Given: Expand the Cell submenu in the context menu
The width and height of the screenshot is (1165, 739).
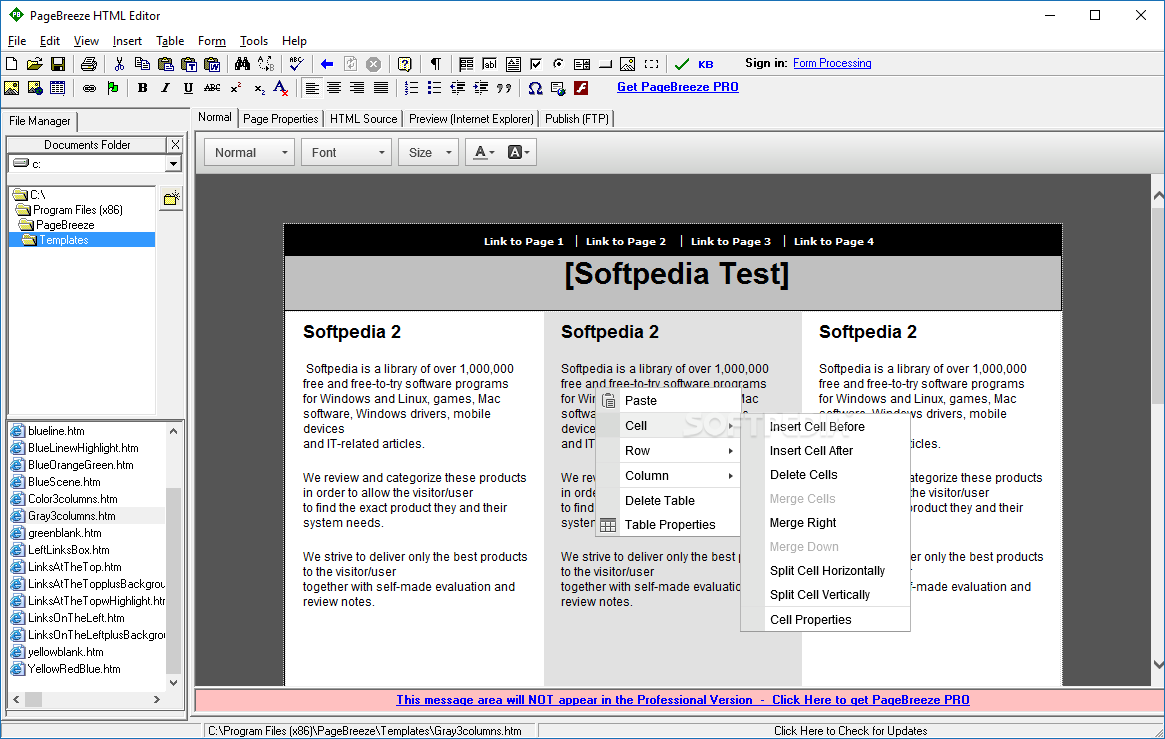Looking at the screenshot, I should (x=679, y=426).
